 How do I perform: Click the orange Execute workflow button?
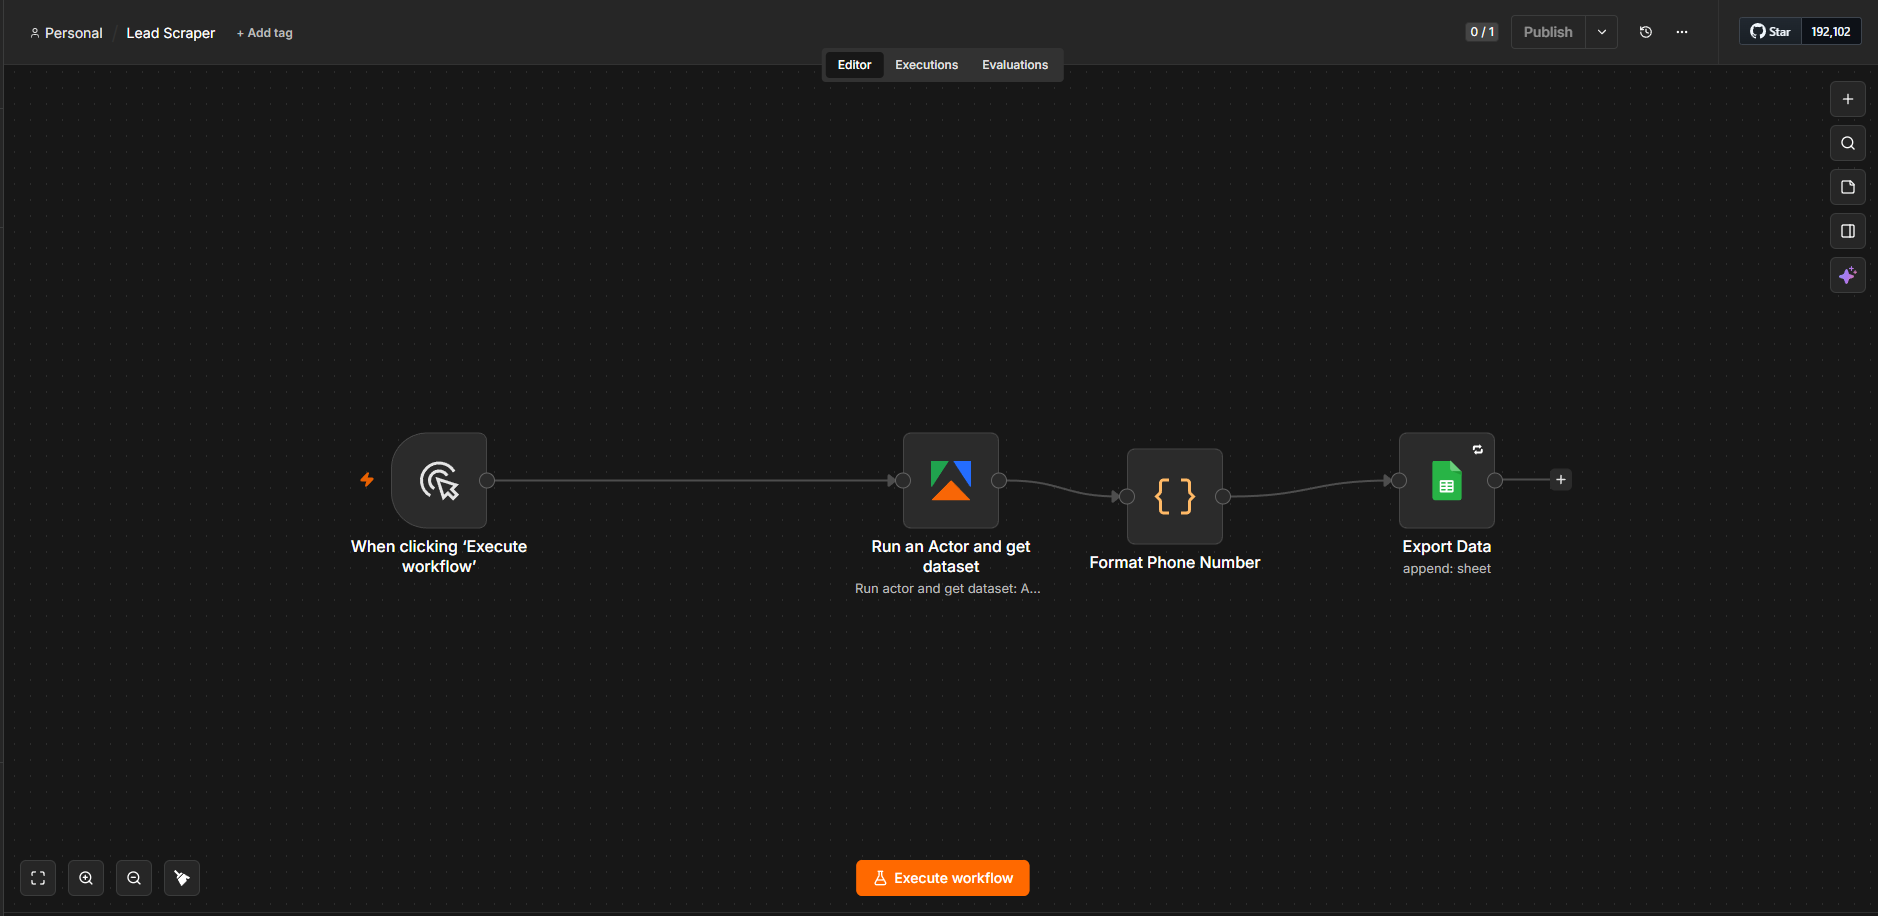point(943,878)
